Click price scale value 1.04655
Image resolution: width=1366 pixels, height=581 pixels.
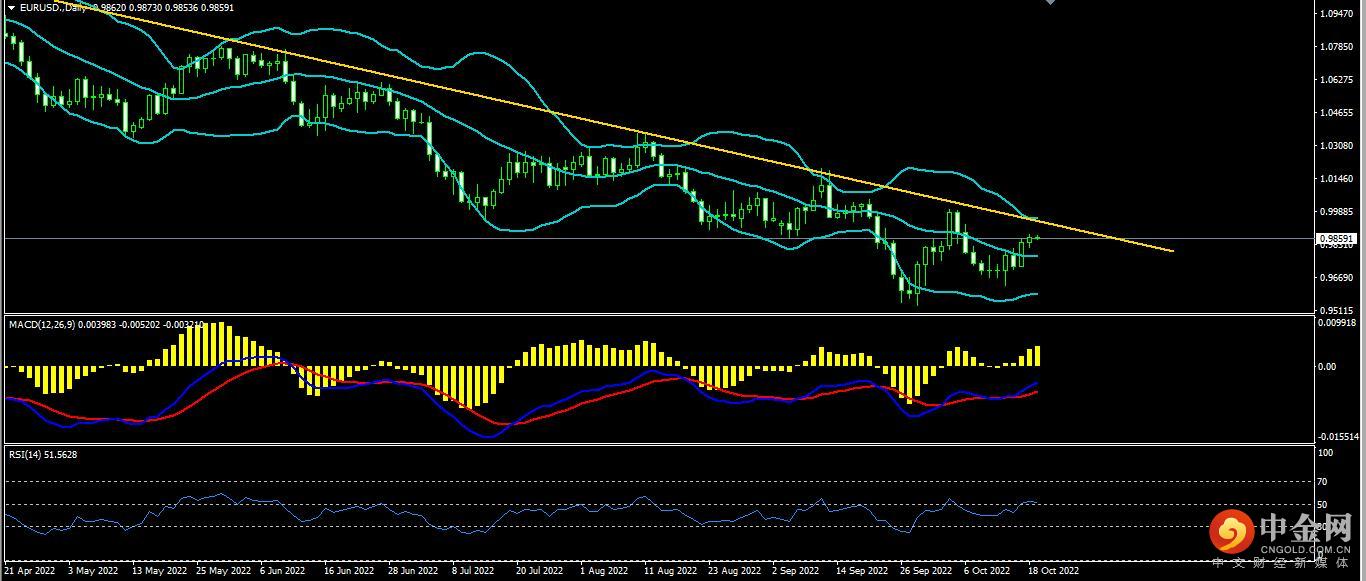click(1337, 113)
